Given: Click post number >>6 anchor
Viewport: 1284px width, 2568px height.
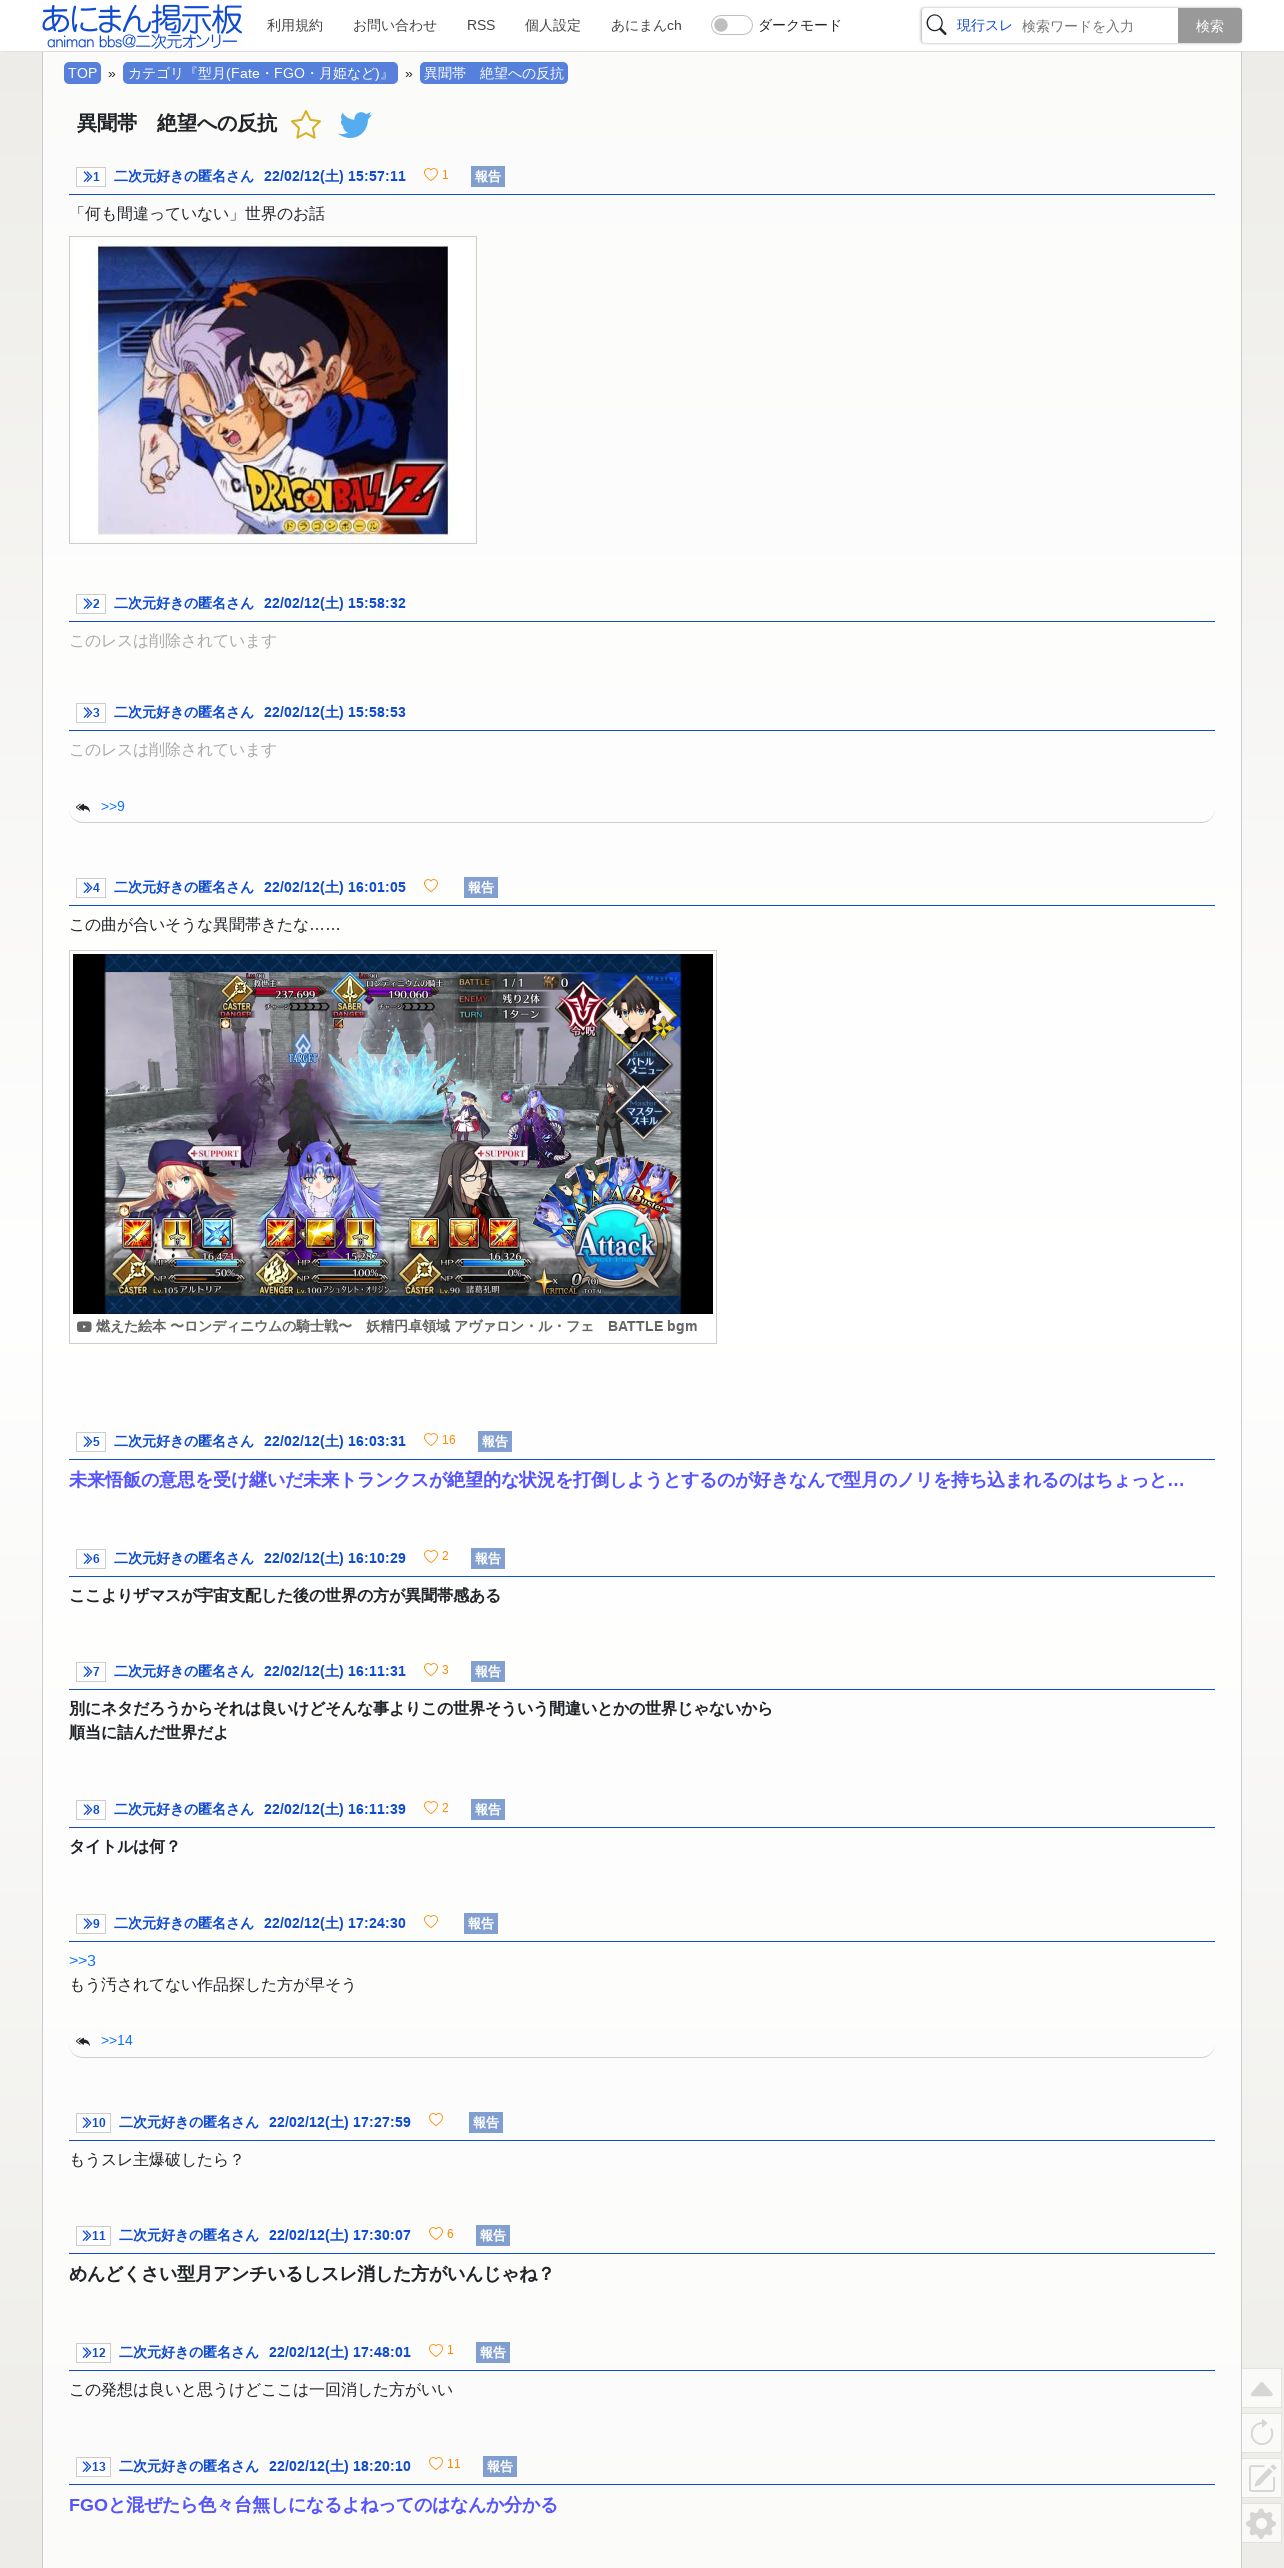Looking at the screenshot, I should click(x=91, y=1559).
